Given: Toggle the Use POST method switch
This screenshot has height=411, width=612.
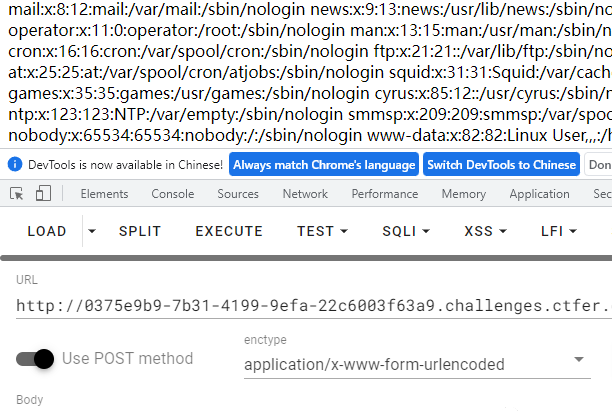Looking at the screenshot, I should (35, 359).
